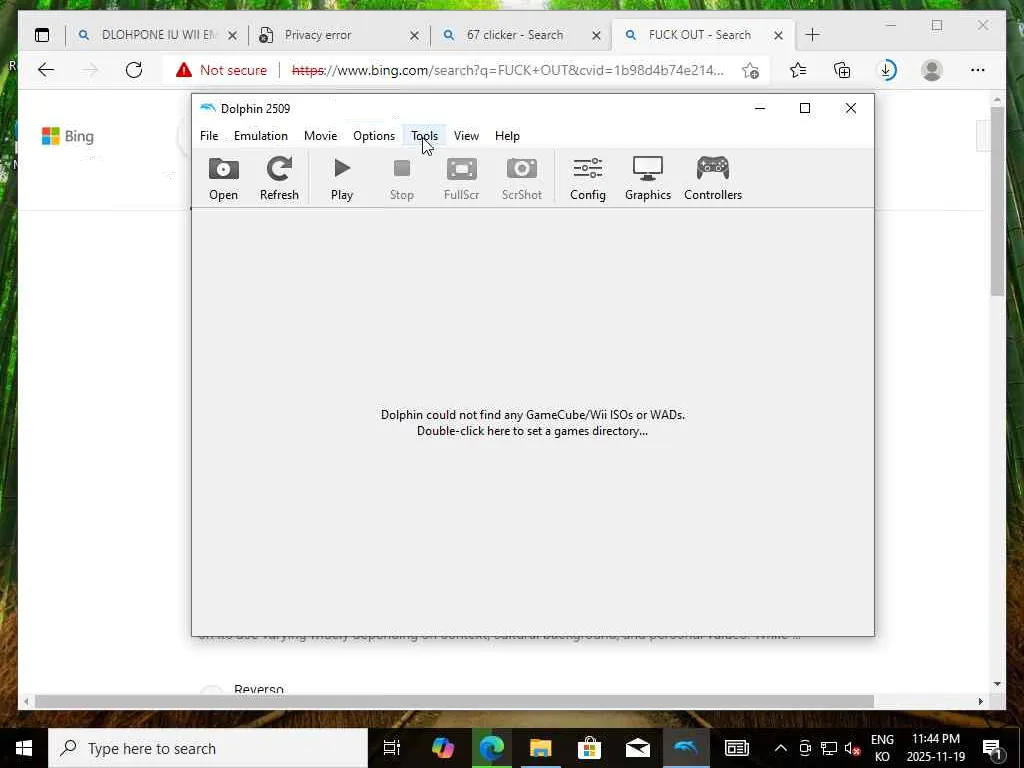Close the Dolphin 2509 window

[851, 108]
